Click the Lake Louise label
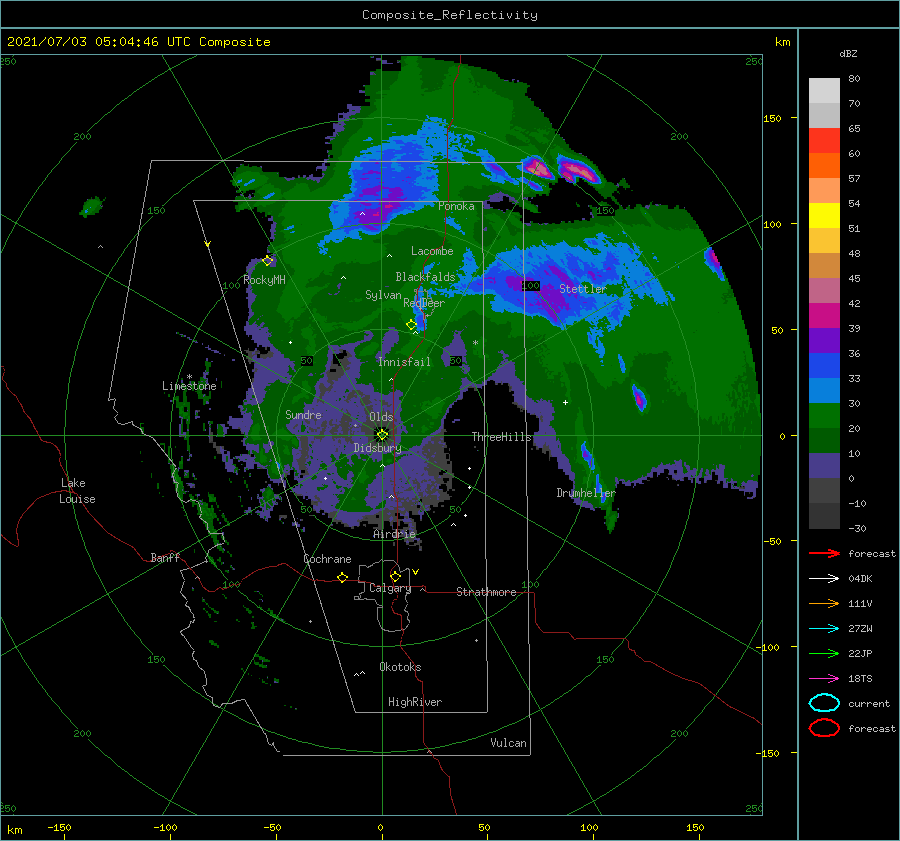The width and height of the screenshot is (900, 841). click(x=77, y=491)
